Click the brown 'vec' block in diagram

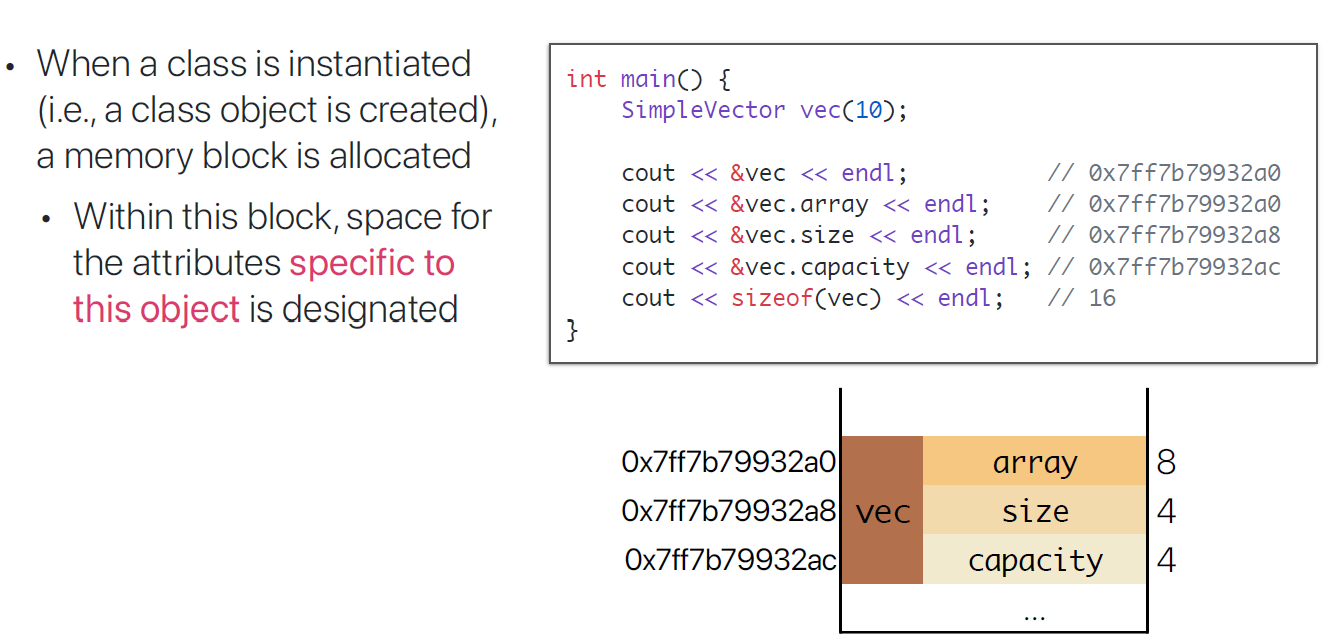882,511
